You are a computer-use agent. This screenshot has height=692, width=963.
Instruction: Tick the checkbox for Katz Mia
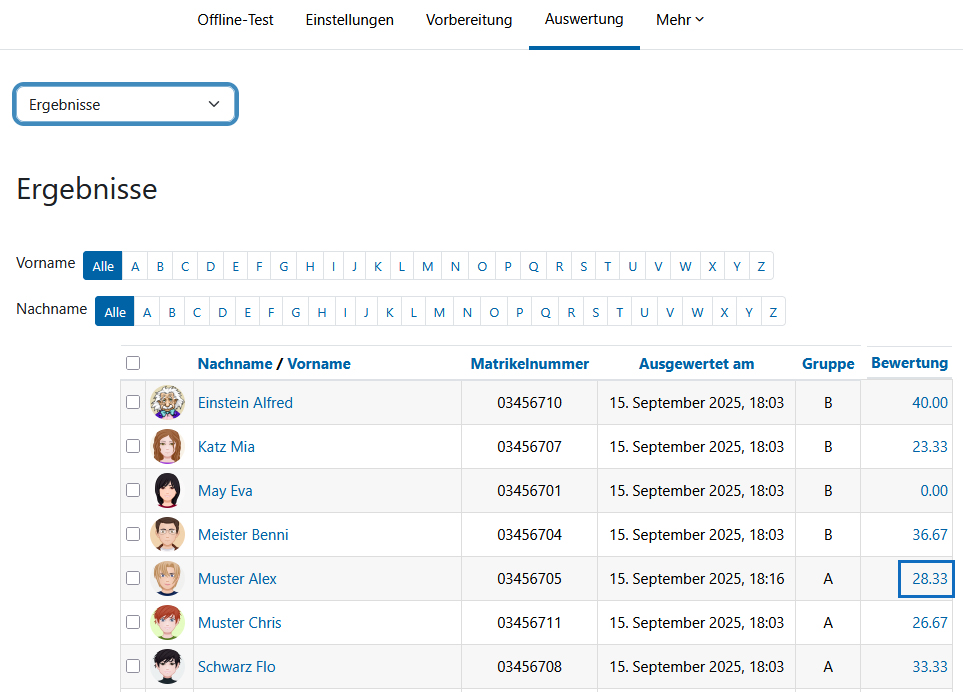coord(133,446)
